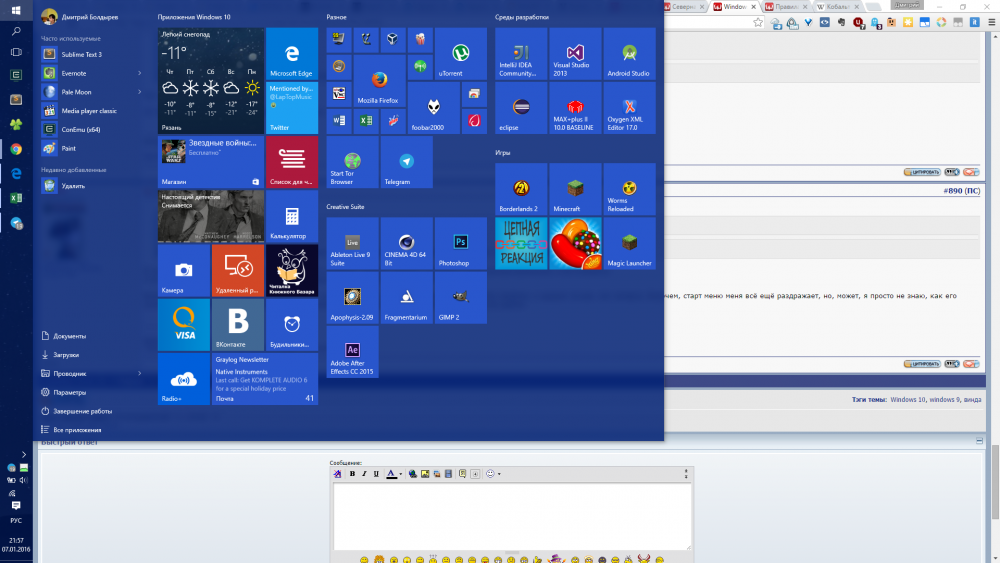Open the Radio+ tile
This screenshot has height=563, width=1000.
point(184,379)
